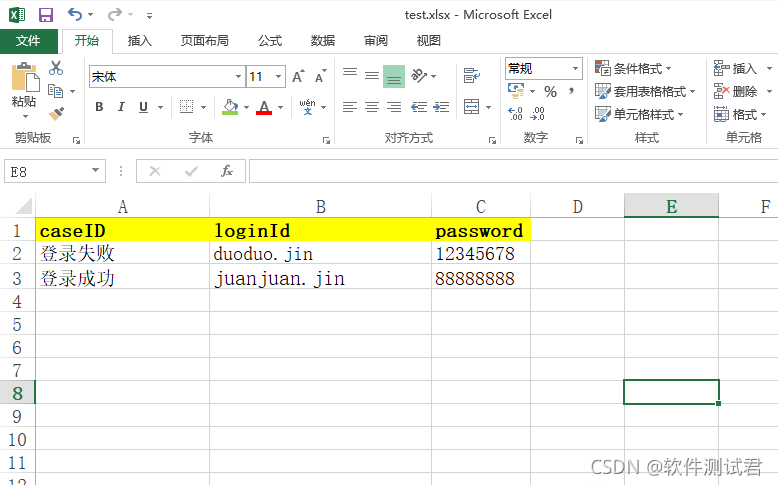The image size is (778, 485).
Task: Open the number format dropdown 常规
Action: [x=575, y=68]
